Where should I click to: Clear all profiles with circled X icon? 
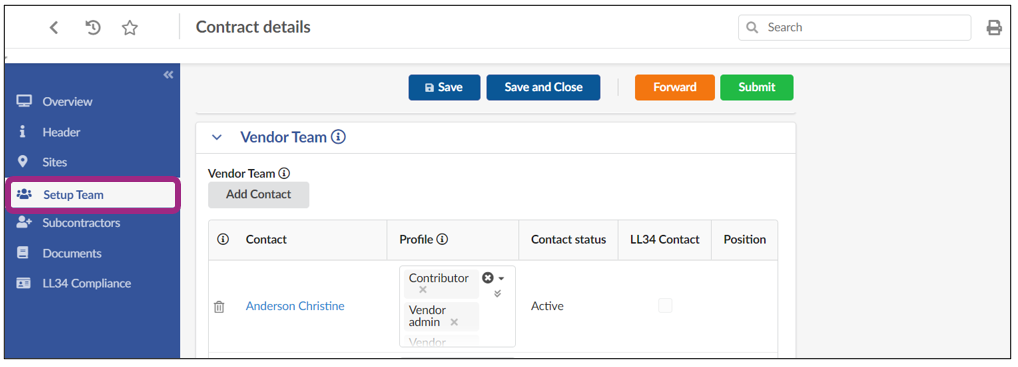click(488, 278)
